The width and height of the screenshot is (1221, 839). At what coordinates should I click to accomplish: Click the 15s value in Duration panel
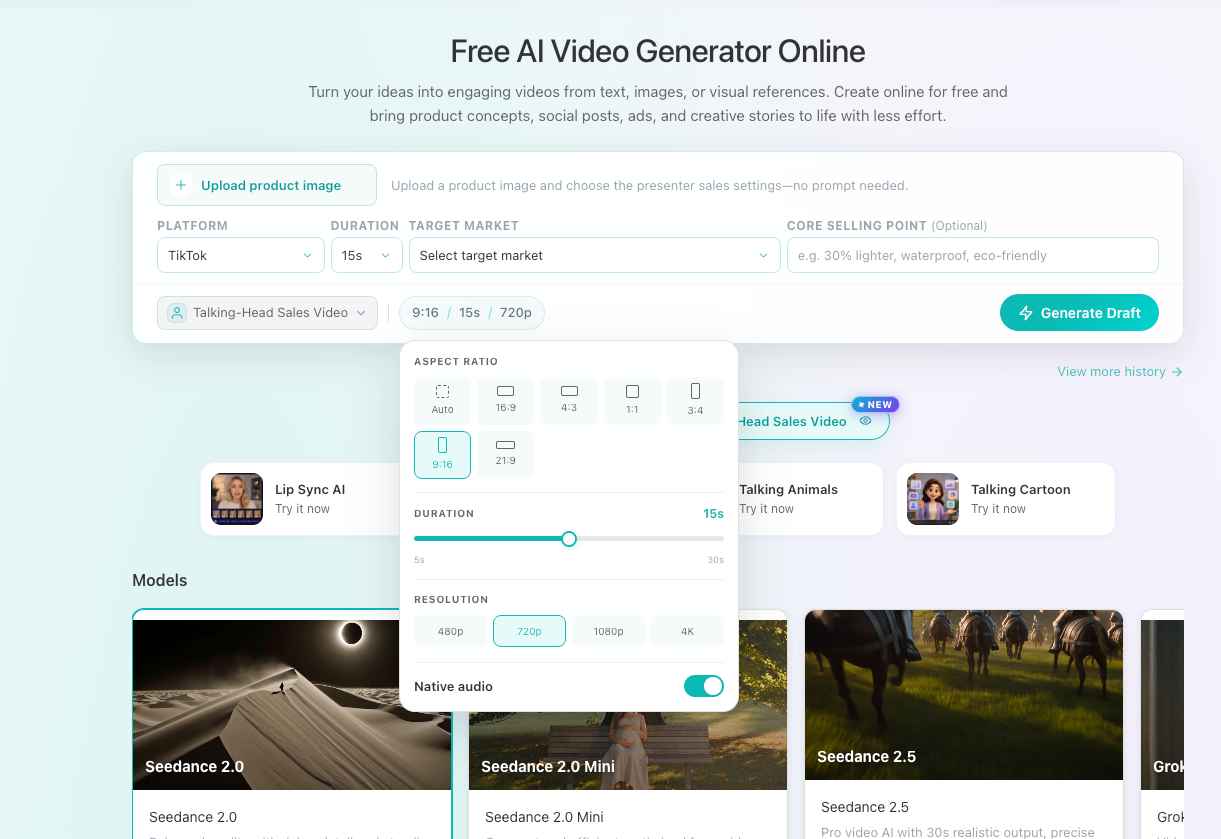pyautogui.click(x=713, y=513)
